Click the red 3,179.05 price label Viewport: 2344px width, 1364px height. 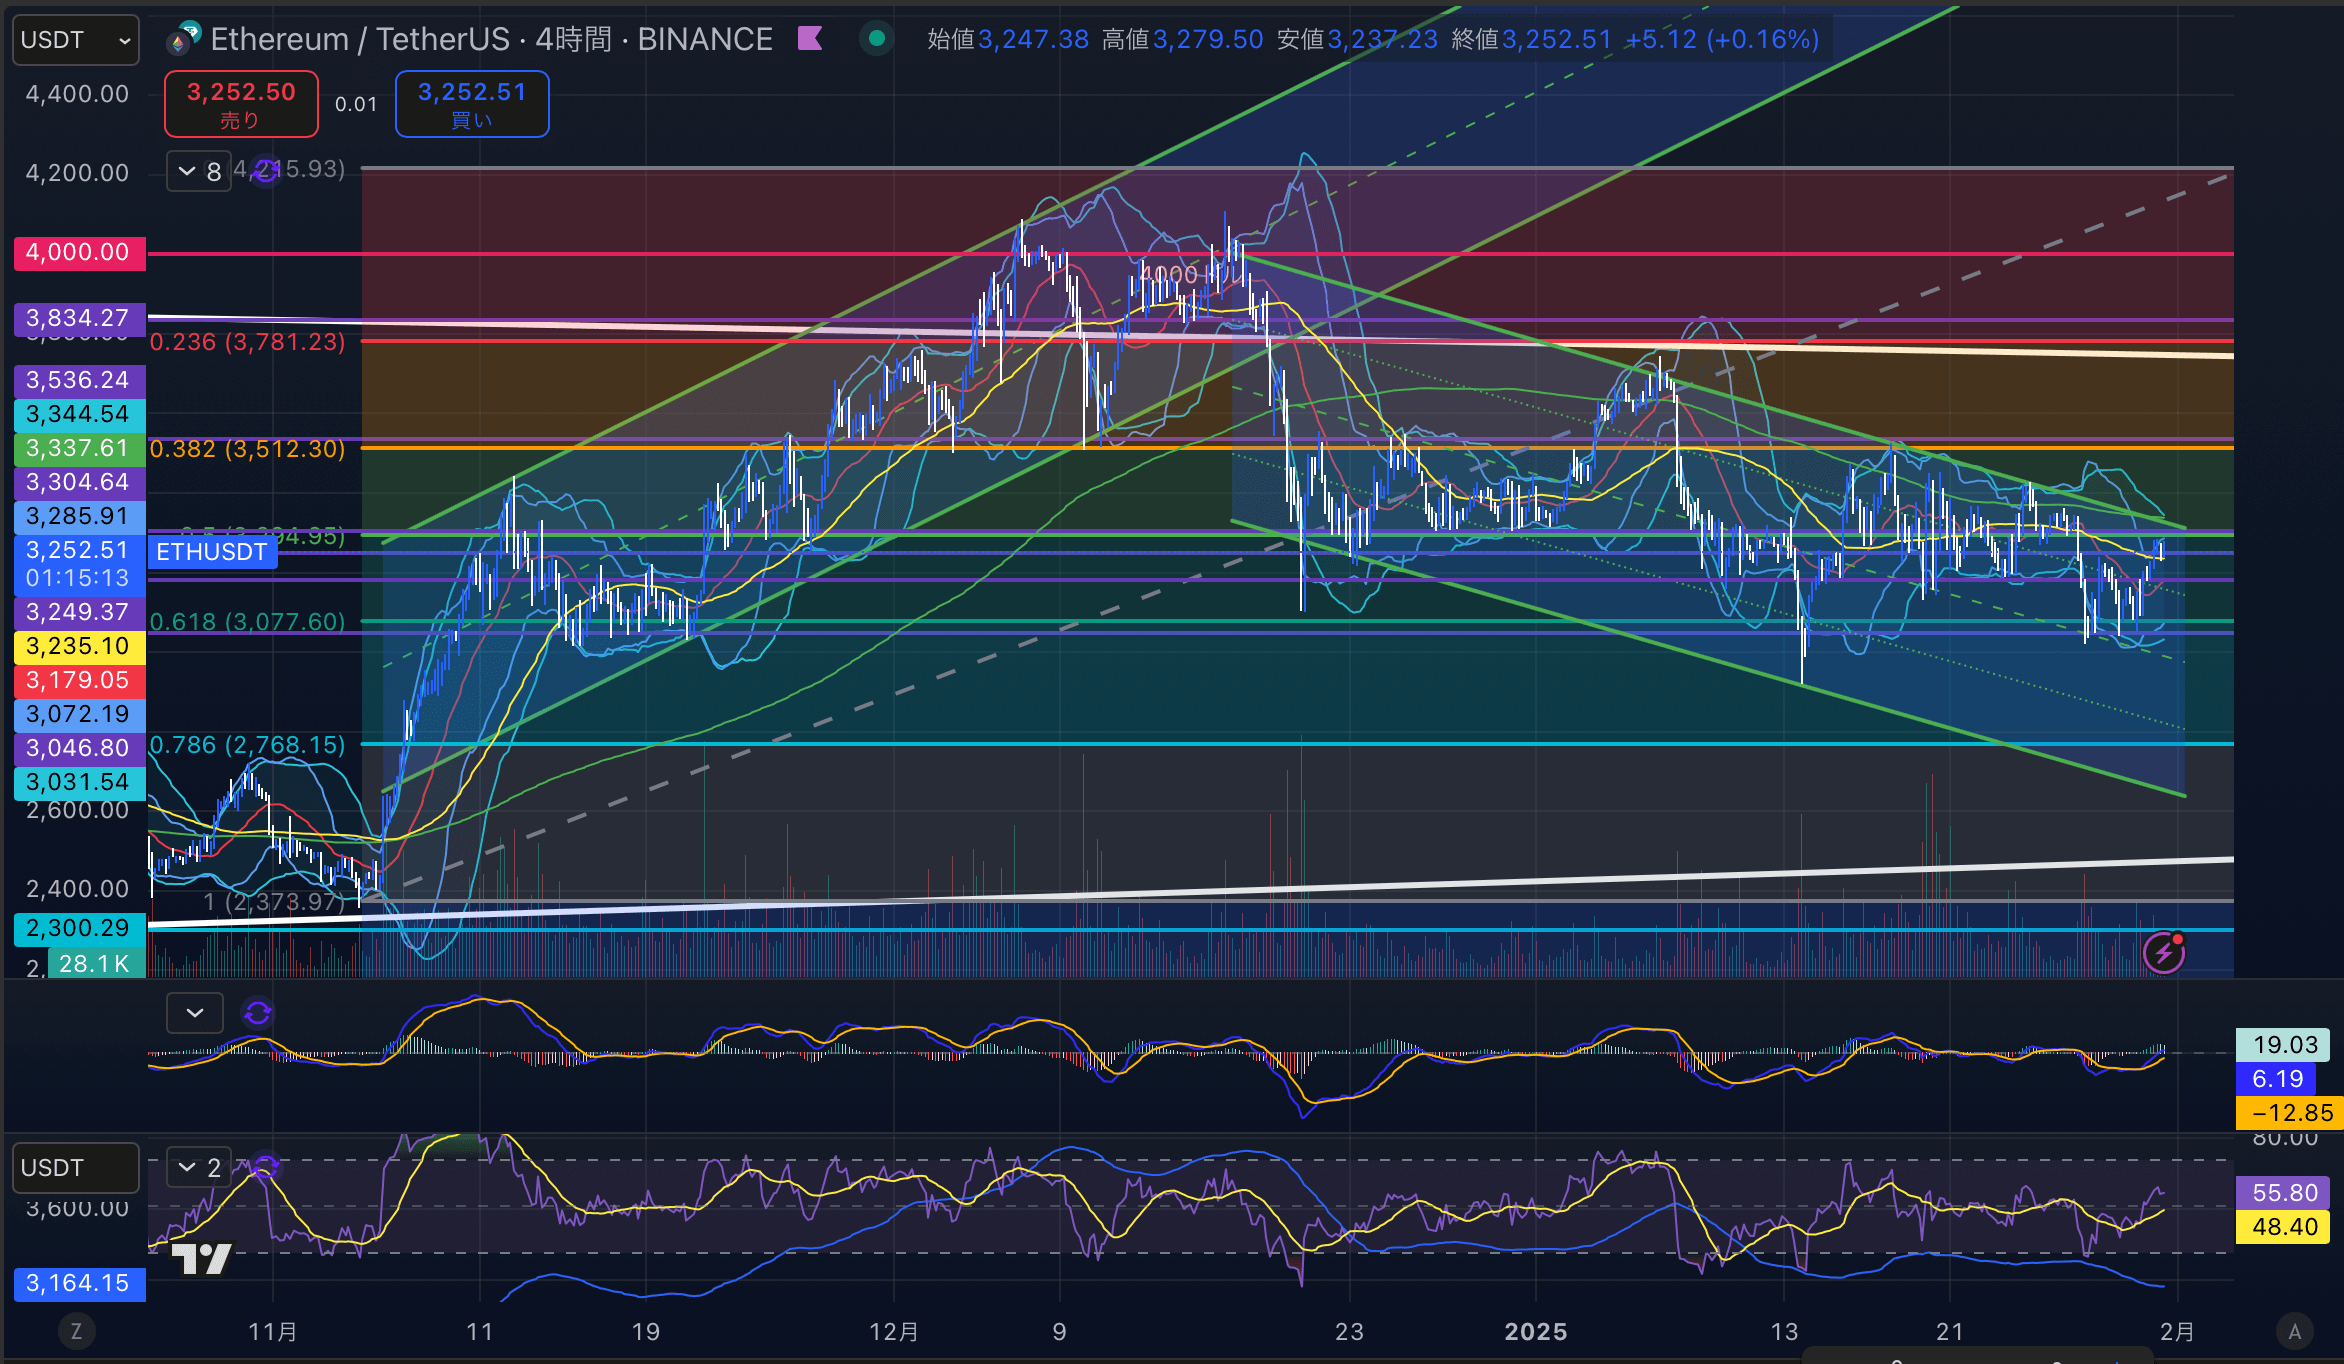coord(79,680)
